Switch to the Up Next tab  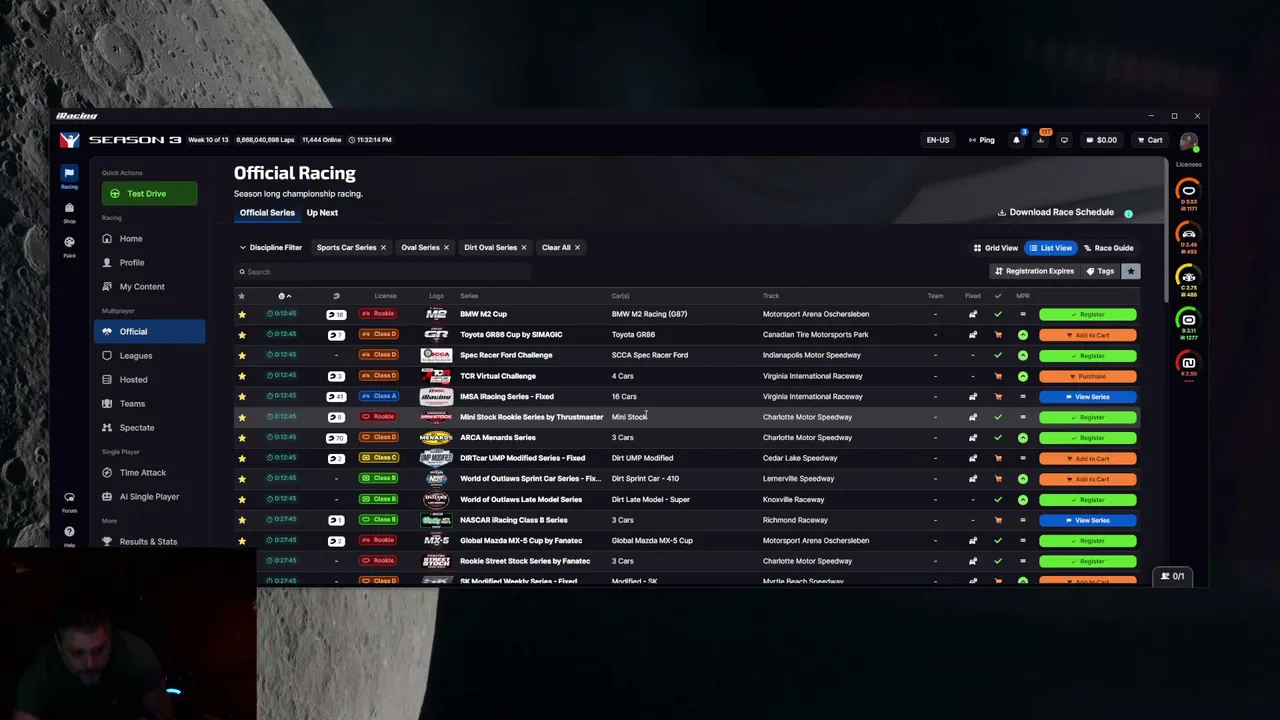coord(322,213)
